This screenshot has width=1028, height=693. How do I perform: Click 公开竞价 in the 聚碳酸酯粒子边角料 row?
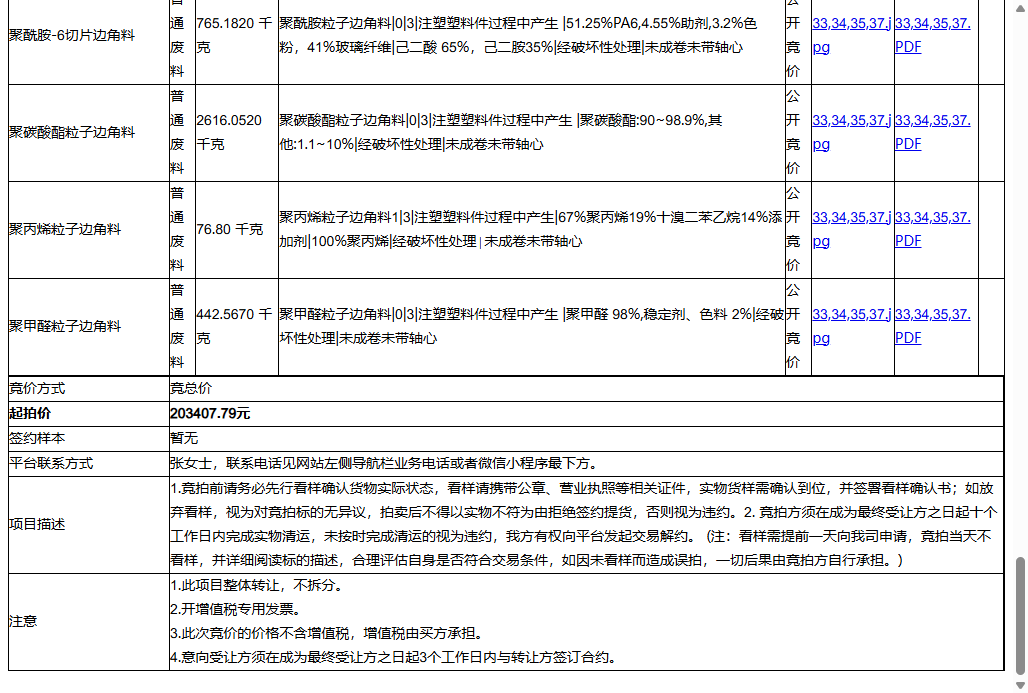(793, 132)
